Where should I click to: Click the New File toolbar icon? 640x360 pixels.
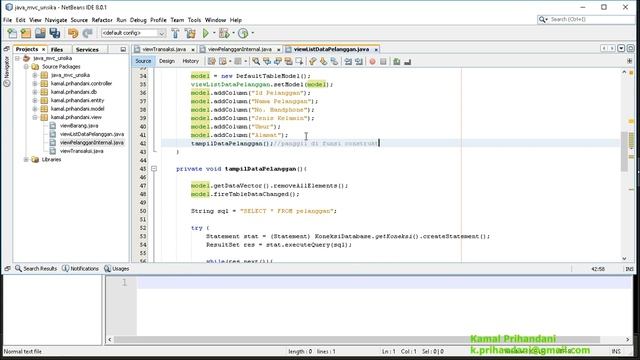12,33
